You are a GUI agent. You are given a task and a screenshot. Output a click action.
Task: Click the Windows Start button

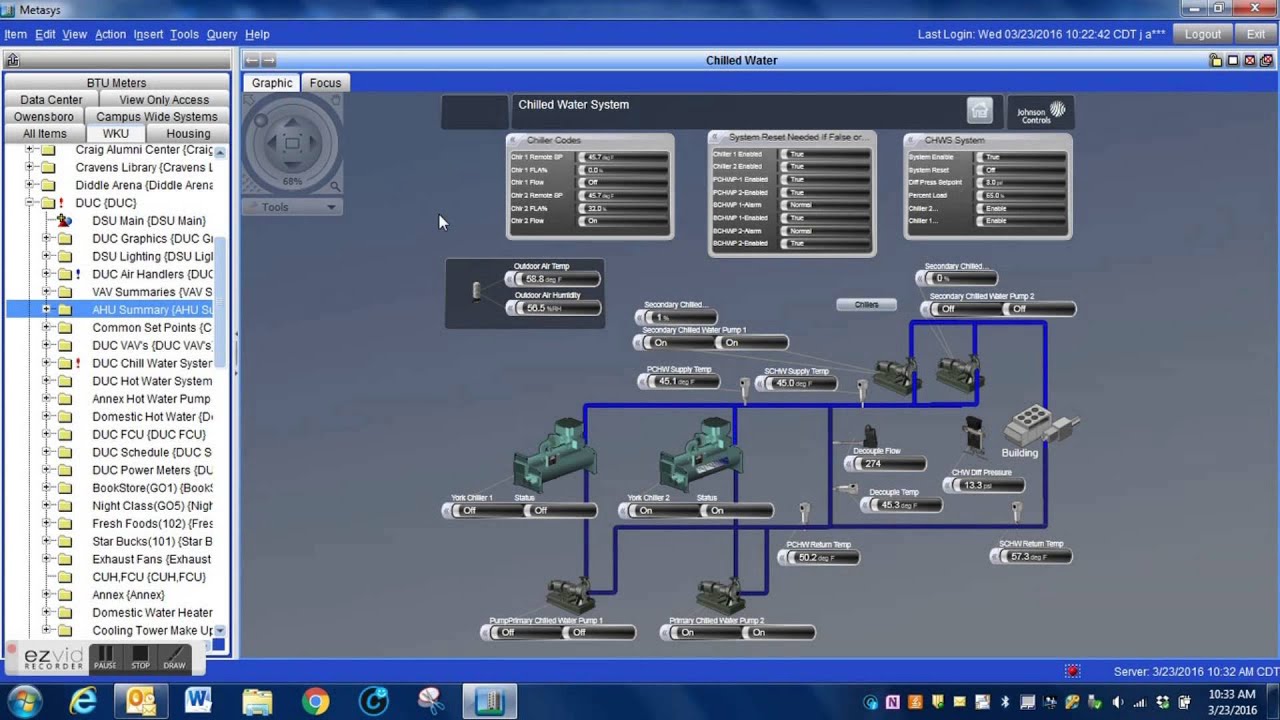coord(24,701)
